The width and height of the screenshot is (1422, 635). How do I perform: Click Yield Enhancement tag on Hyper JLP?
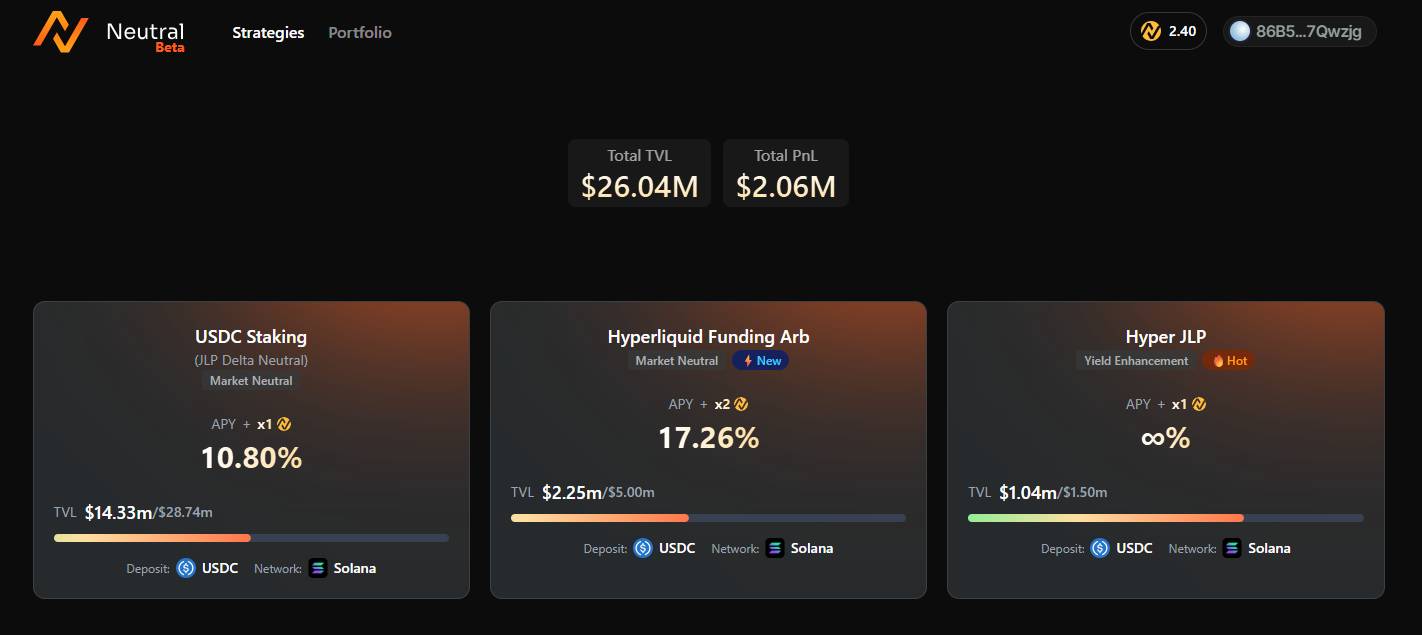point(1136,361)
